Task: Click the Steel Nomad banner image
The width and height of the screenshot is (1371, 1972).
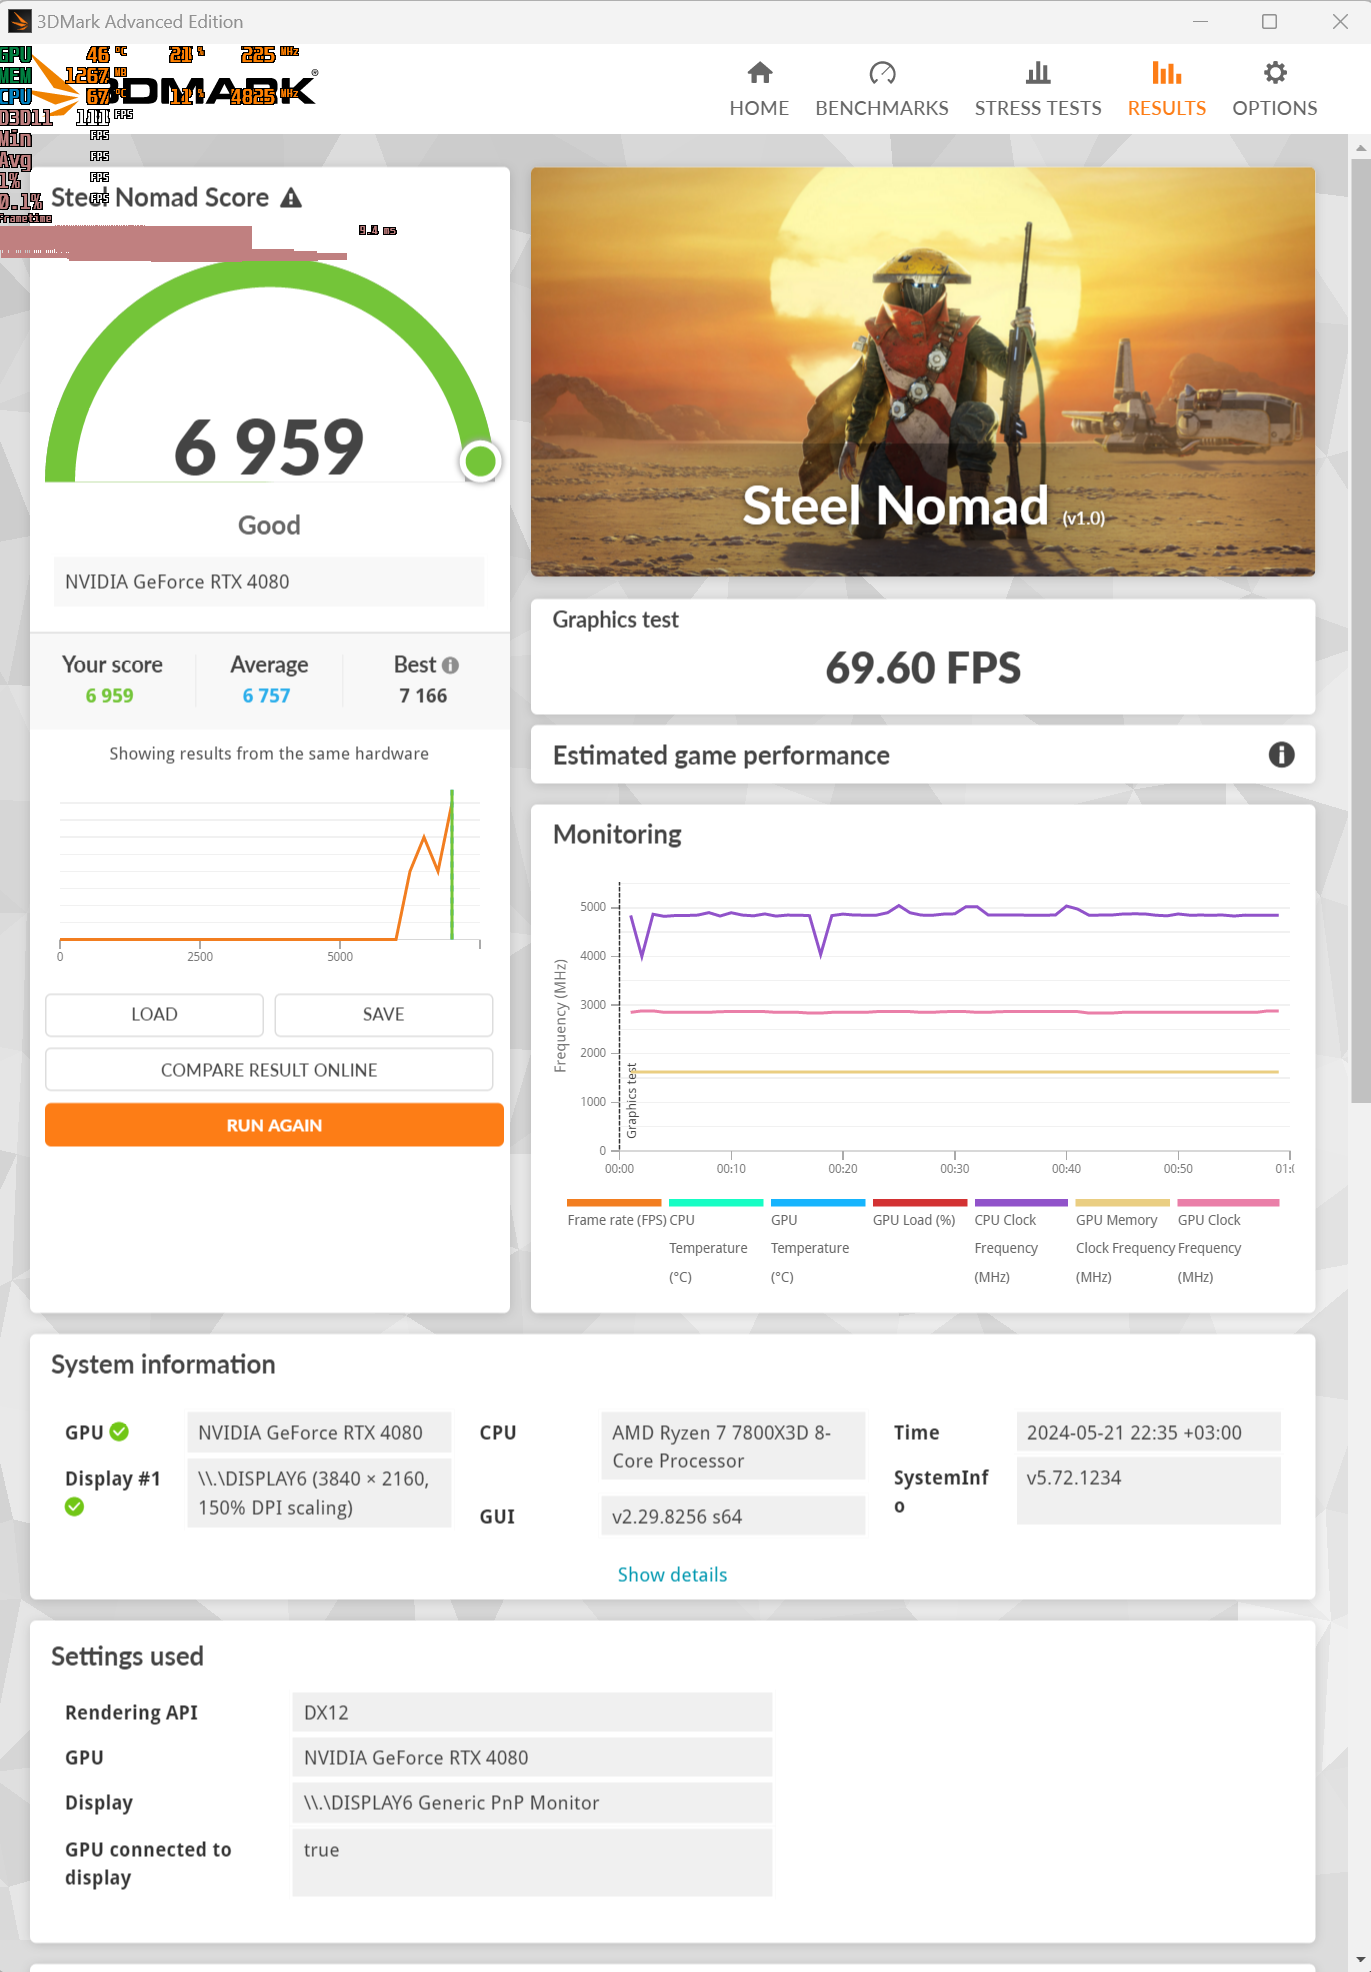Action: click(922, 371)
